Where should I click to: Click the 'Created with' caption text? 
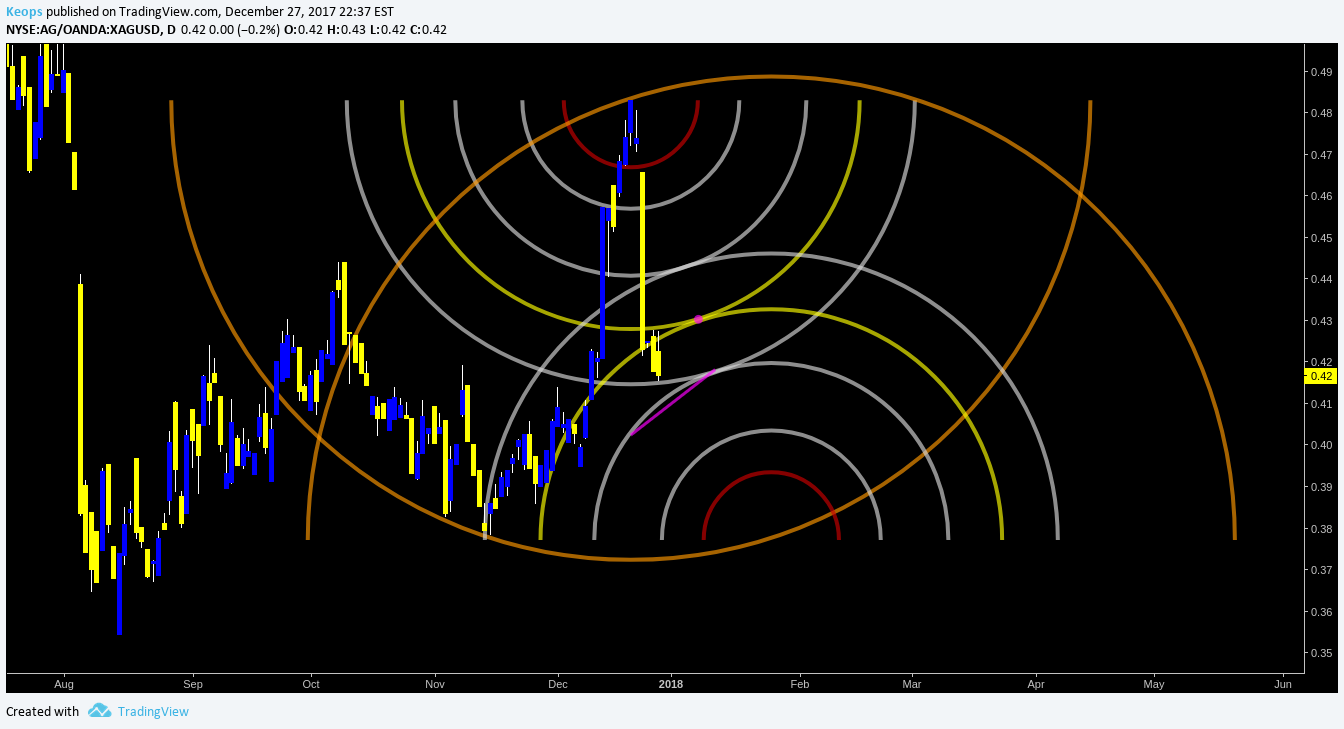tap(42, 712)
